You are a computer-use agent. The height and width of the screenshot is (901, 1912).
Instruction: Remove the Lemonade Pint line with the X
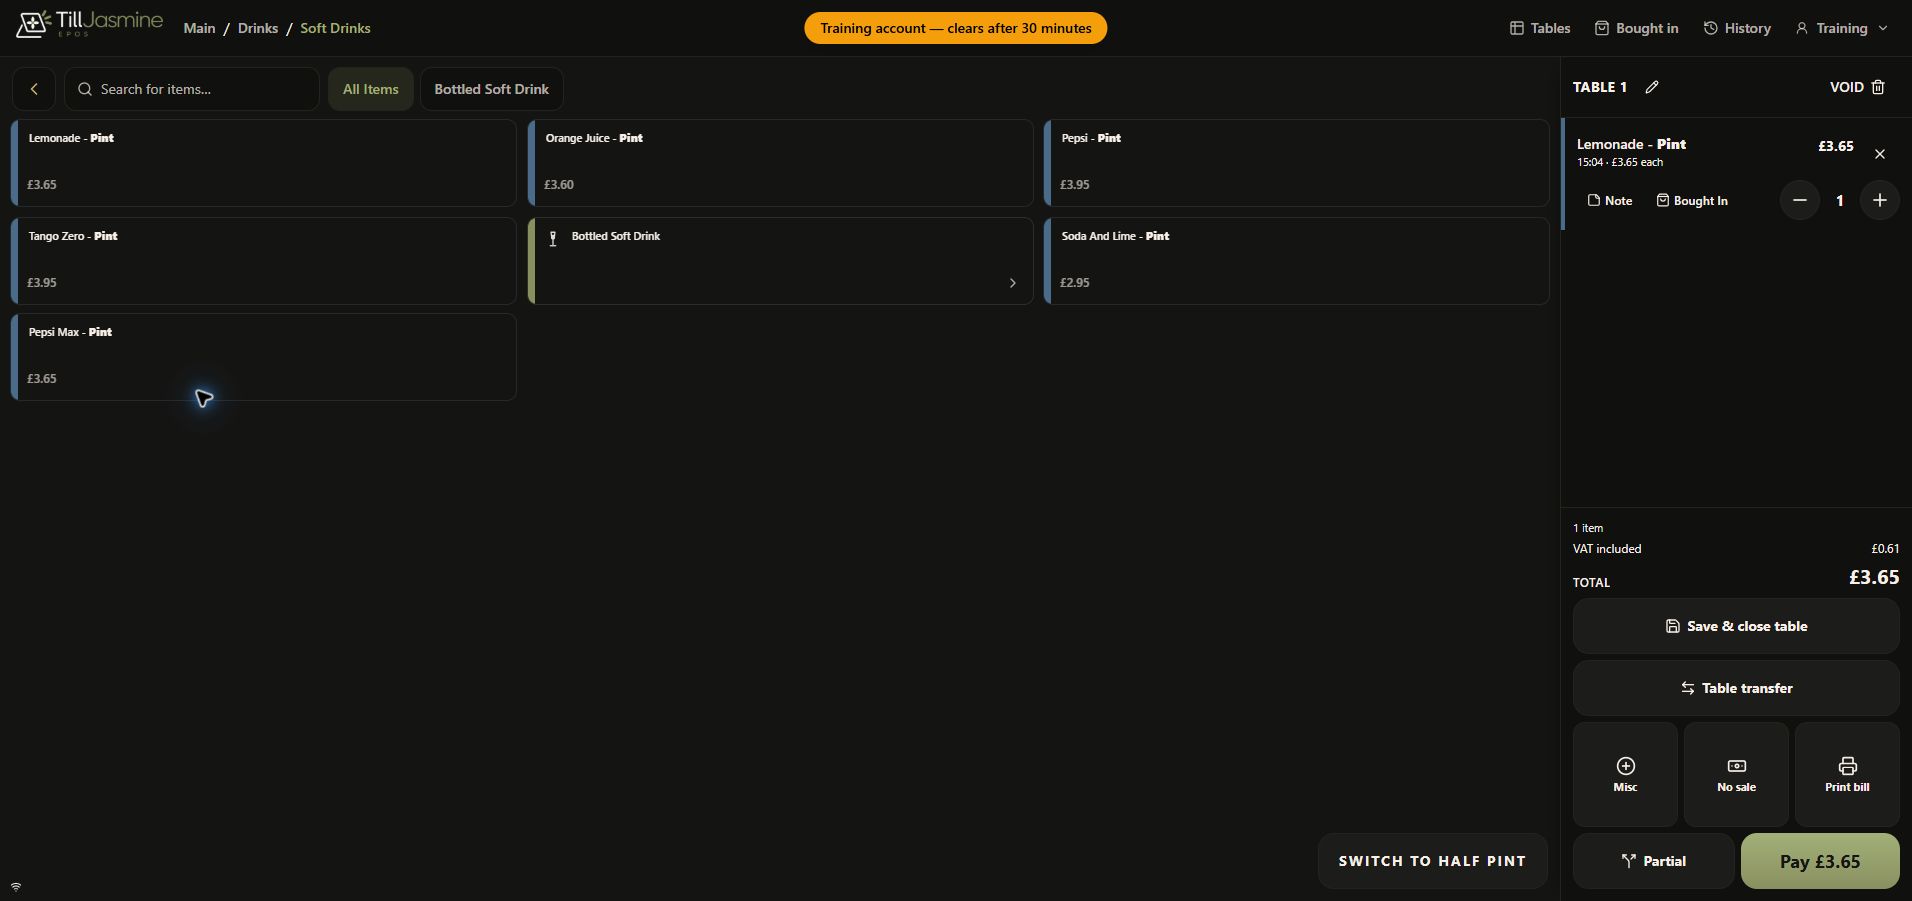1880,154
